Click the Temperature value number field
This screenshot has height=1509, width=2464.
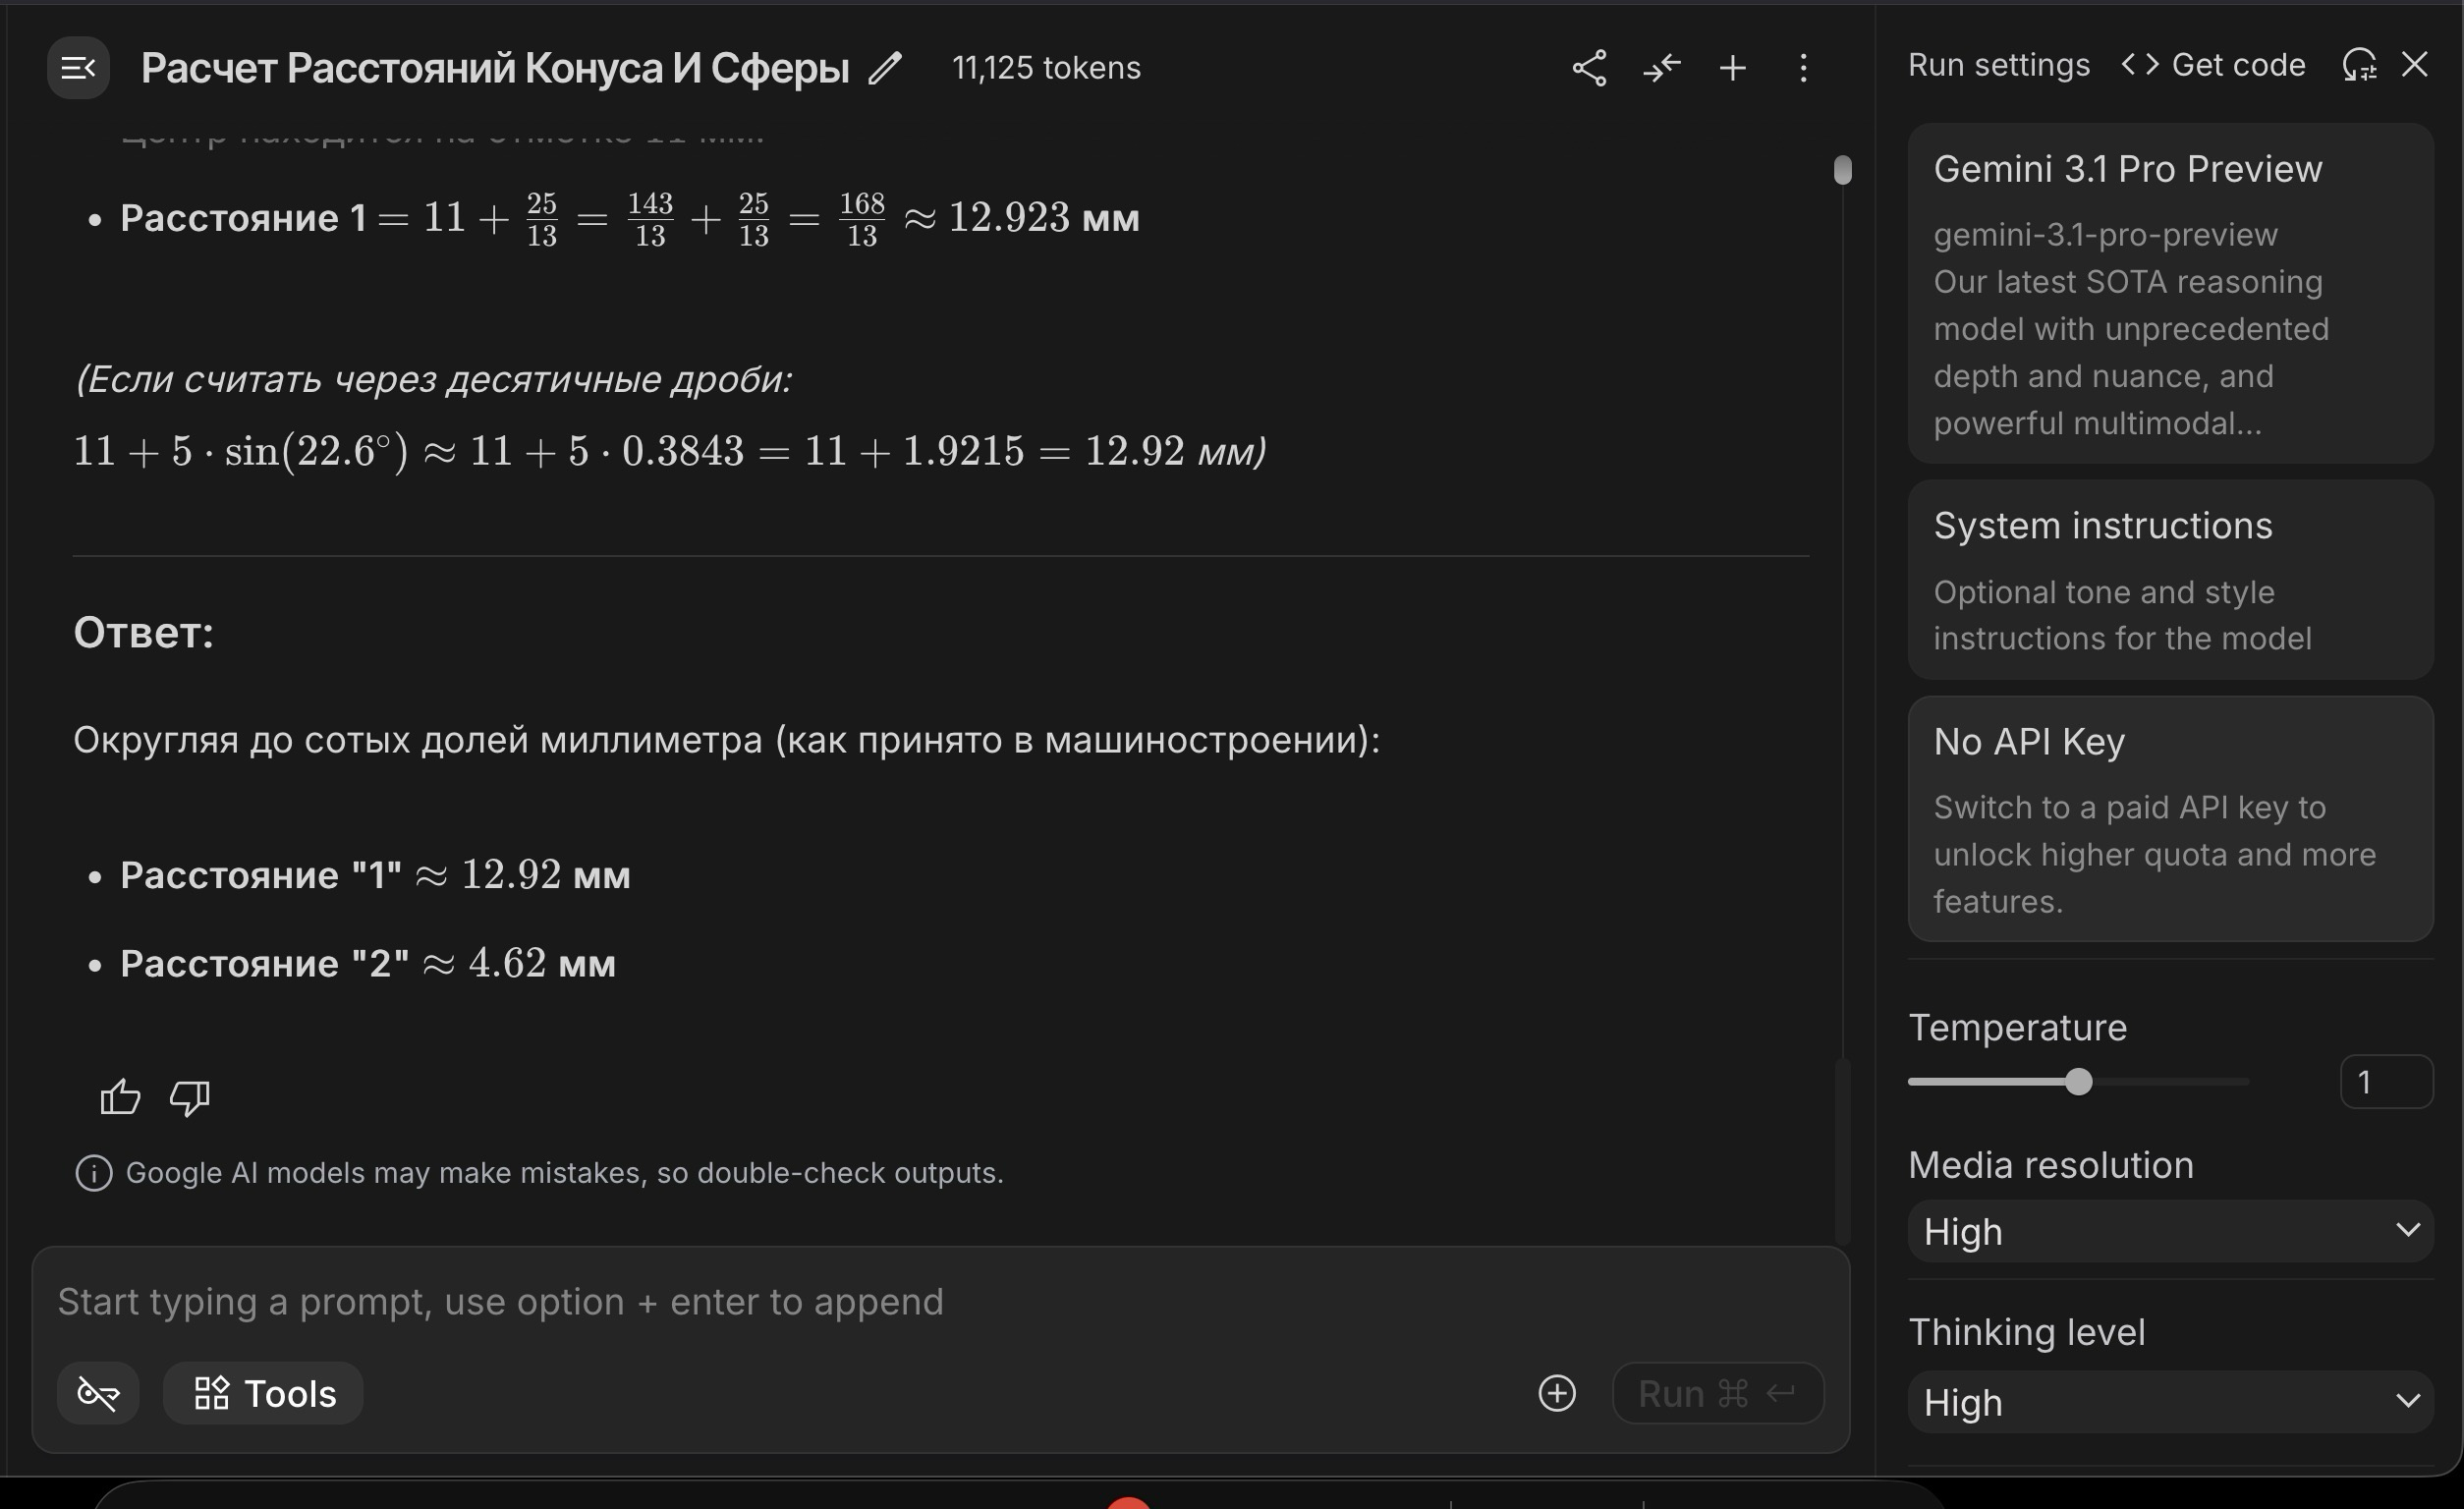[x=2385, y=1082]
